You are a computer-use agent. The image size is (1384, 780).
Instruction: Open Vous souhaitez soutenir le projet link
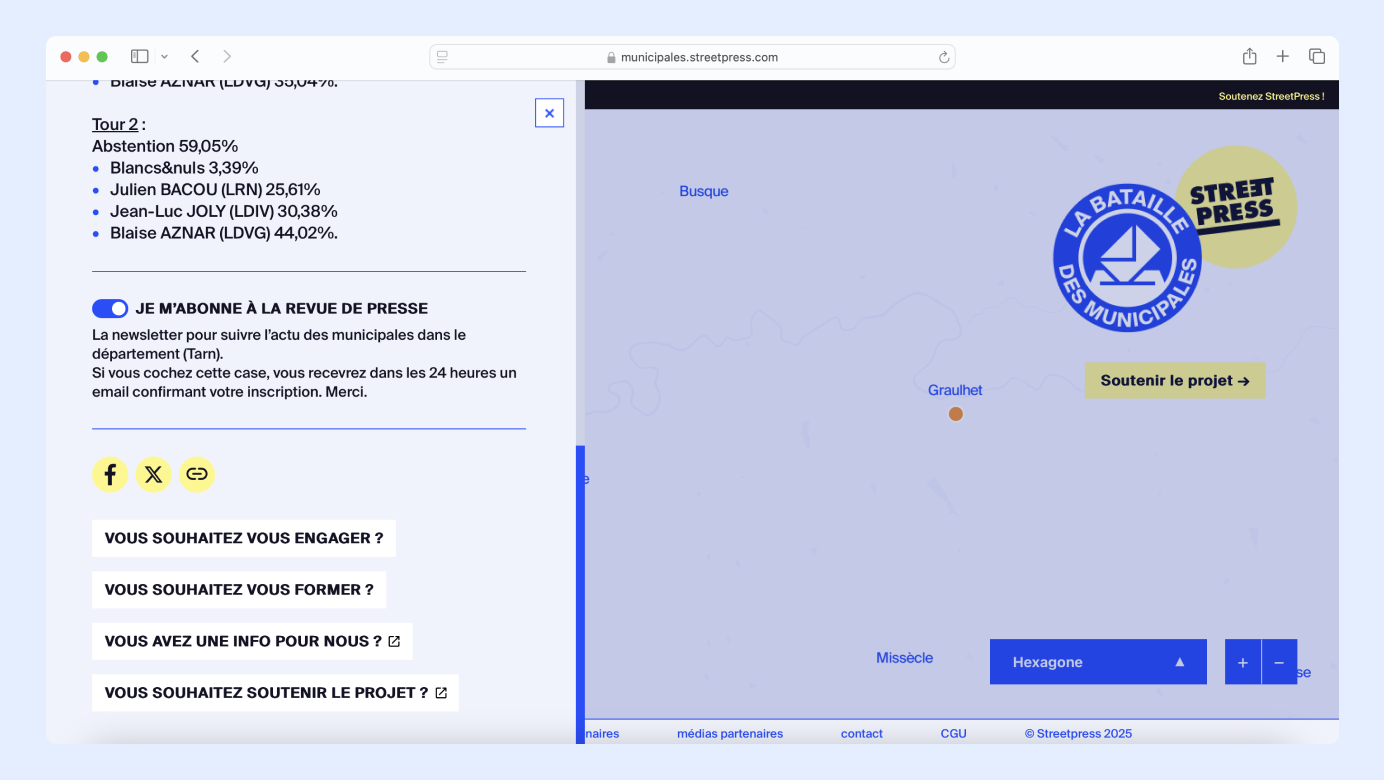point(275,693)
